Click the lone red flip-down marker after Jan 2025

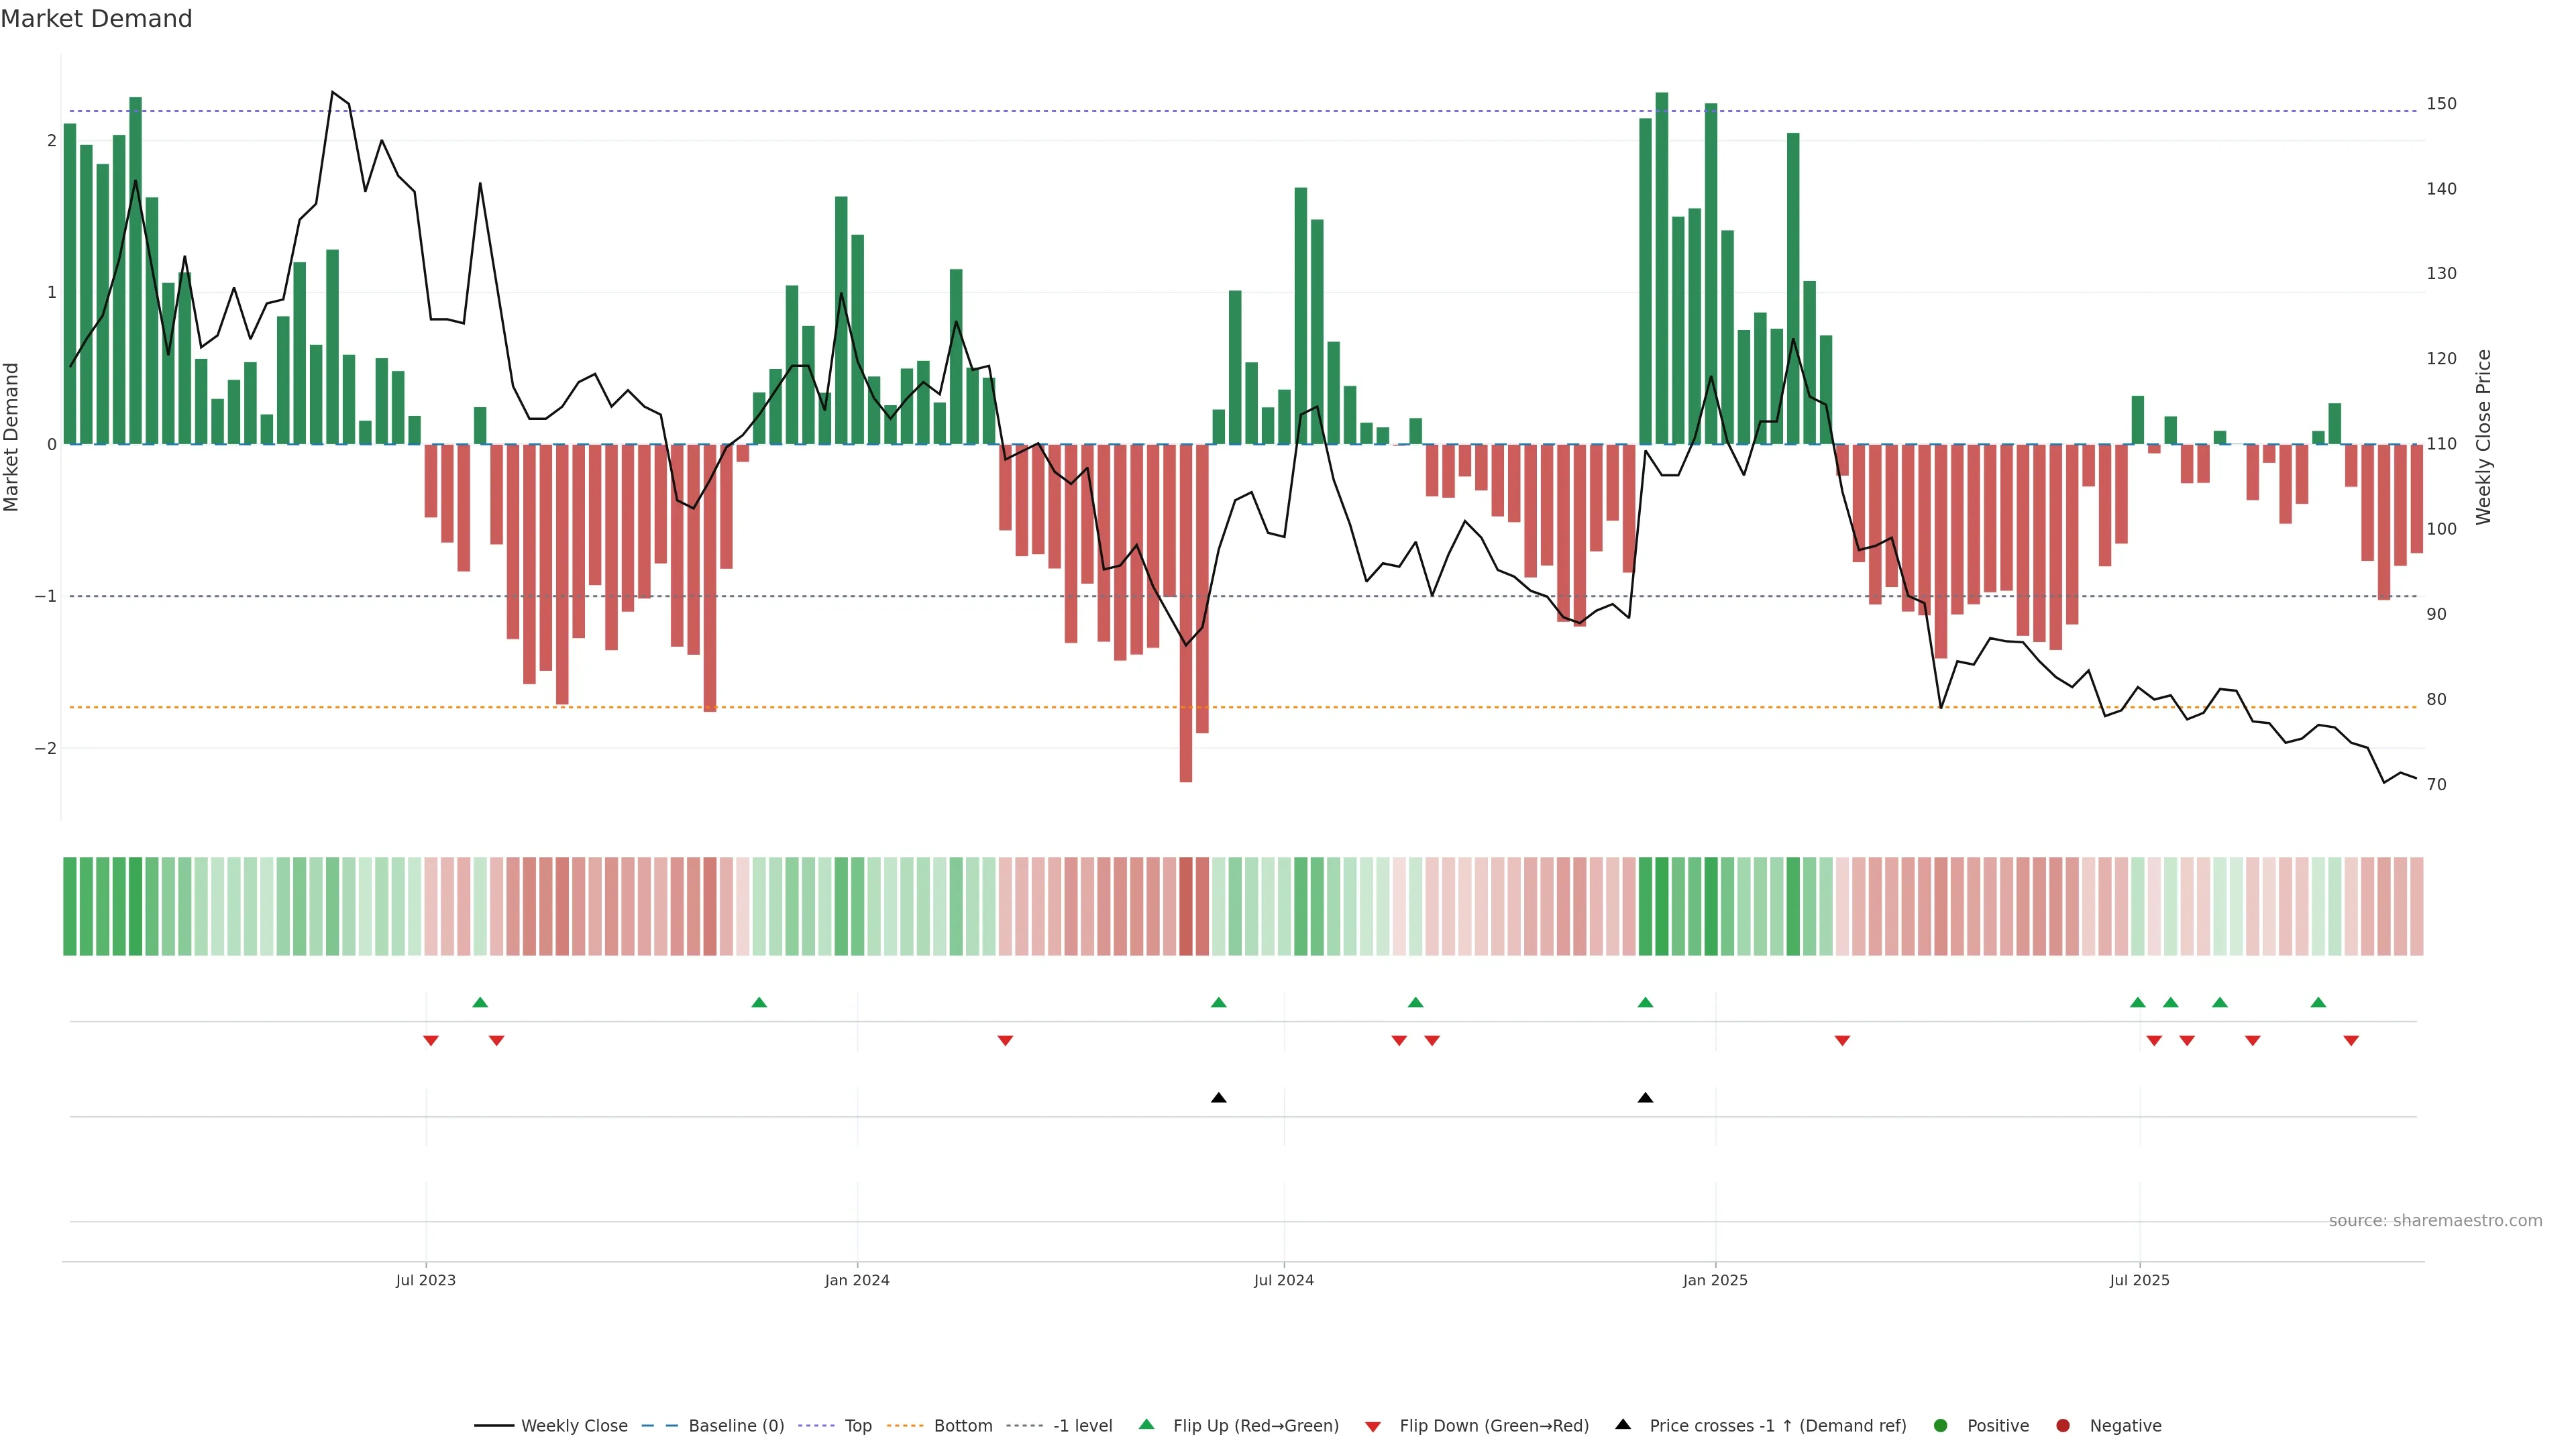pyautogui.click(x=1842, y=1041)
